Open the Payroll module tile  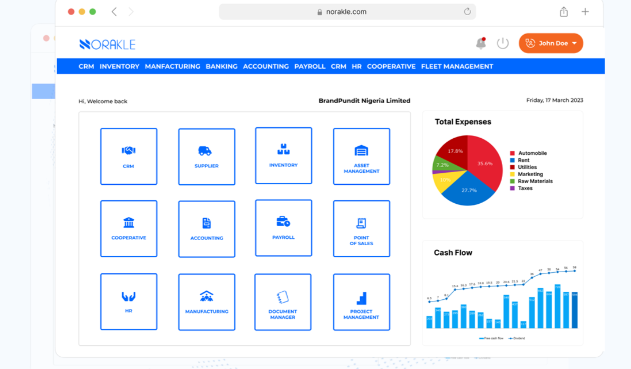283,228
